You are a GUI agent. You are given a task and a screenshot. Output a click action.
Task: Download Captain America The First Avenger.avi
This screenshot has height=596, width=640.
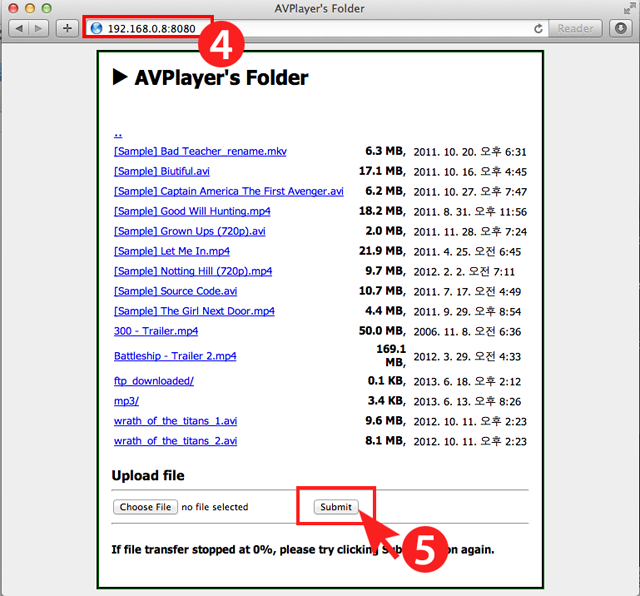(x=228, y=191)
